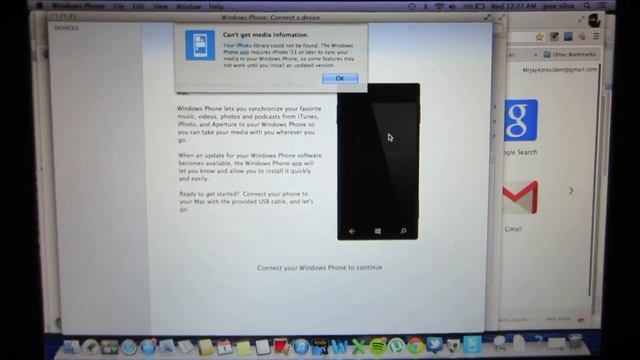Open Google Chrome from the Dock

pyautogui.click(x=415, y=346)
